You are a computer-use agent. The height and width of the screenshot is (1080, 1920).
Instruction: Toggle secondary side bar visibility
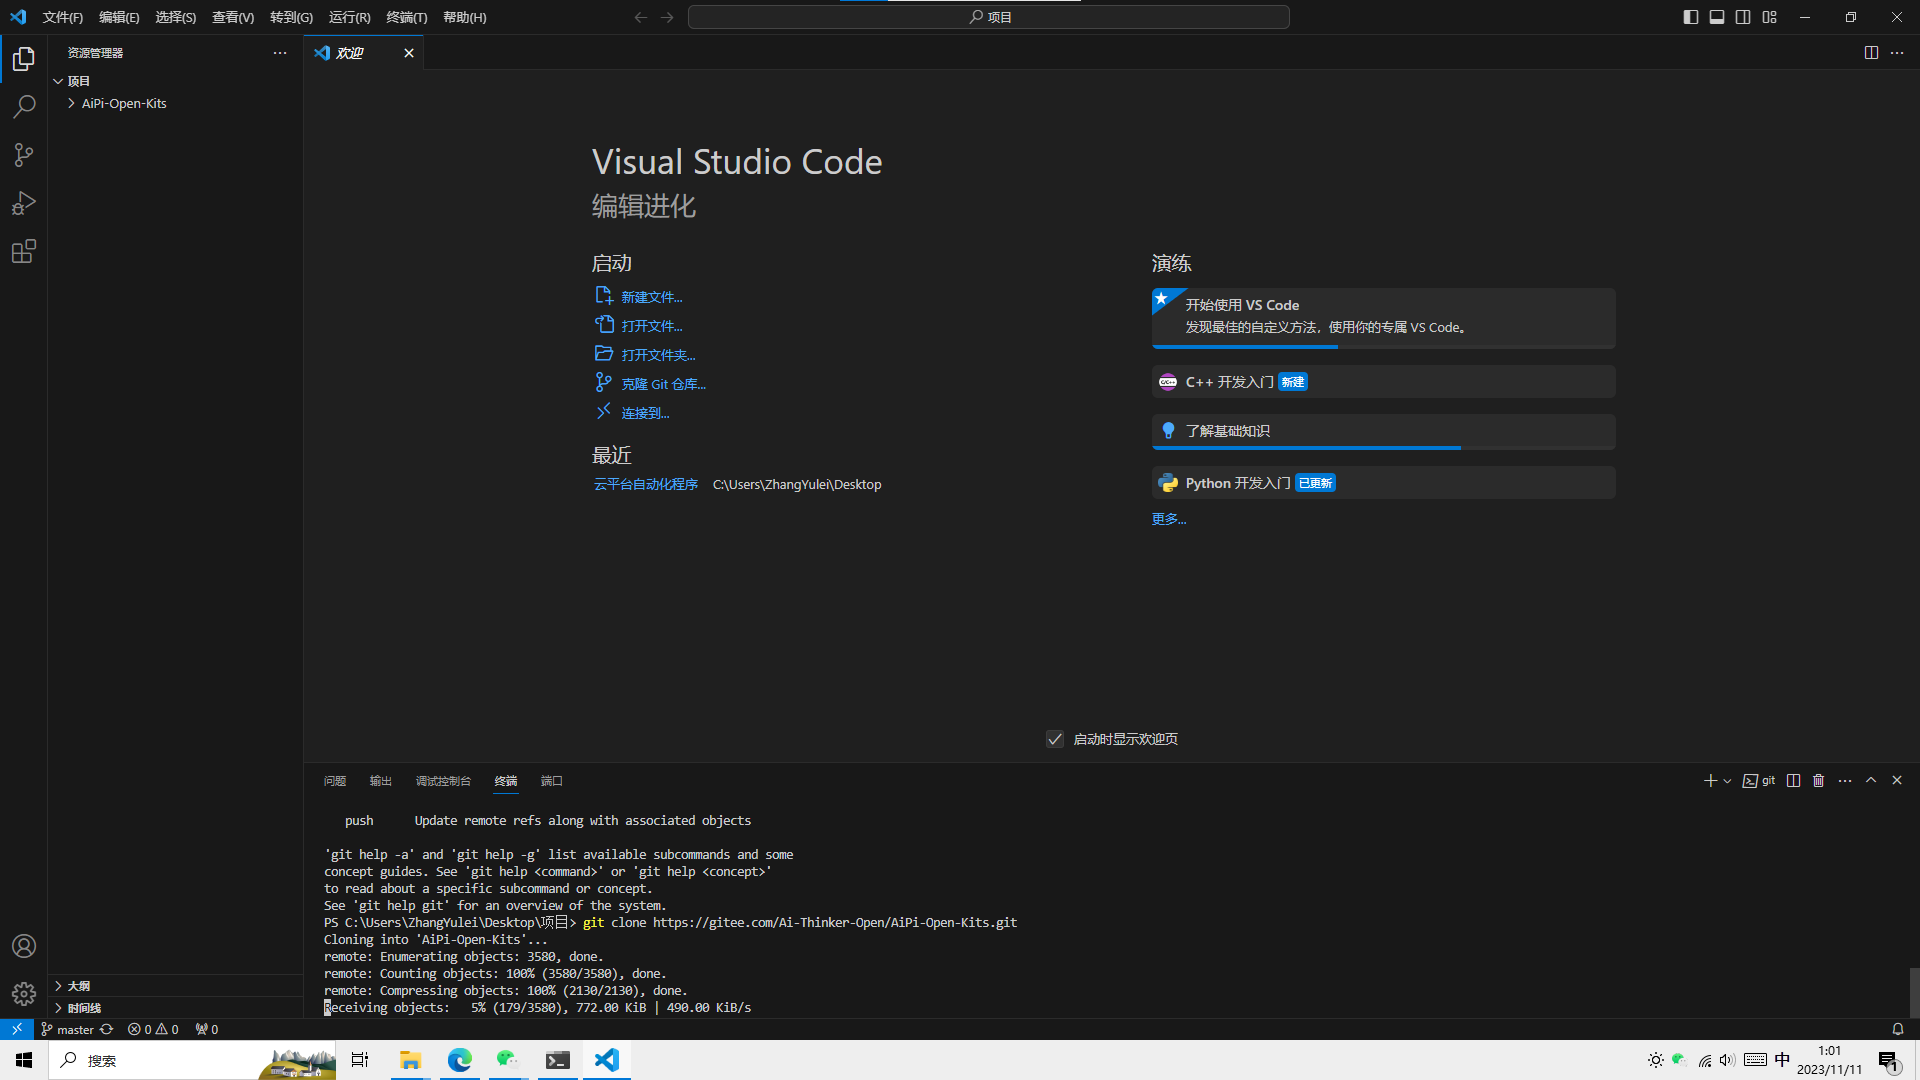[1743, 17]
